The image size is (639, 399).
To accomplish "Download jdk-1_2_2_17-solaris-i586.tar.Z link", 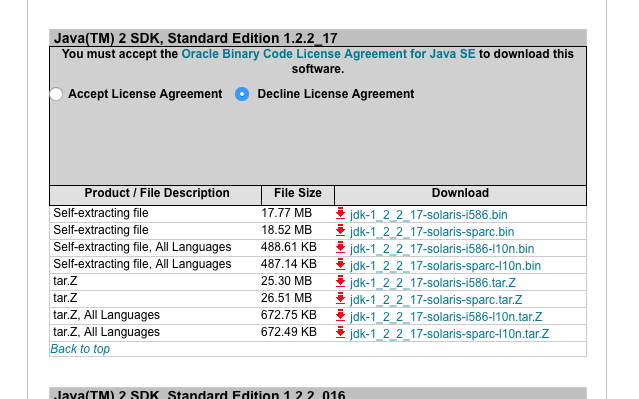I will tap(432, 283).
